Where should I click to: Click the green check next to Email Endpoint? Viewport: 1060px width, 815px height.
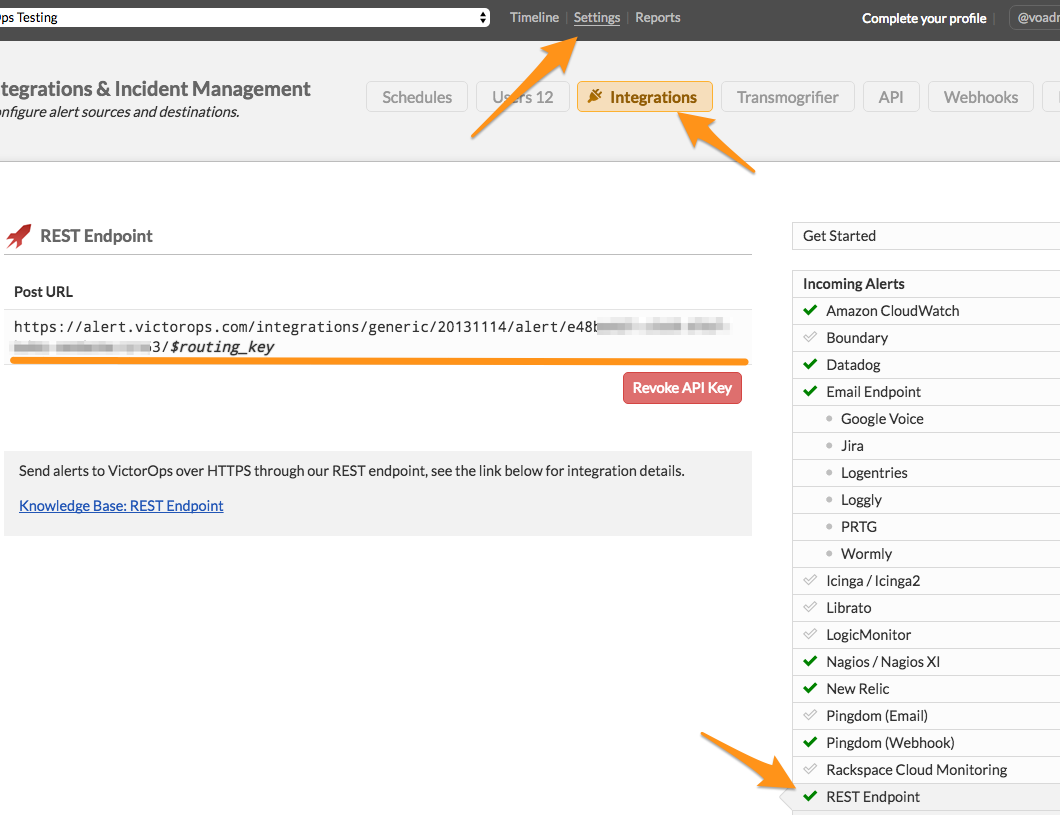click(810, 391)
